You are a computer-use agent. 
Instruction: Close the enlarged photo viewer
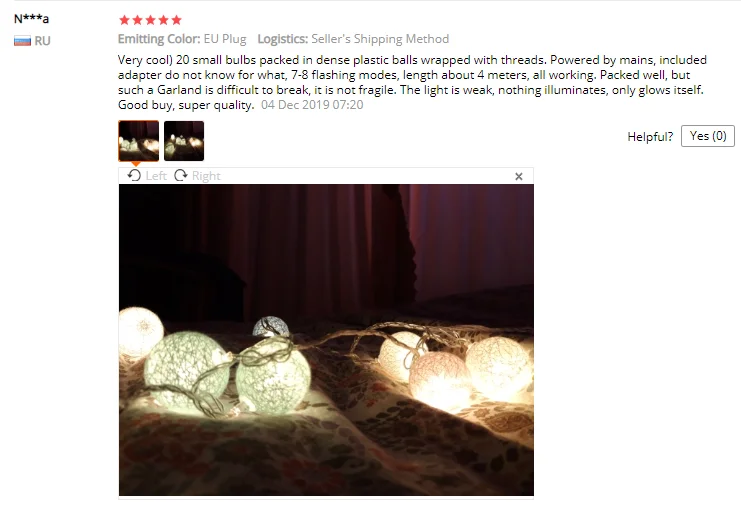[x=518, y=176]
